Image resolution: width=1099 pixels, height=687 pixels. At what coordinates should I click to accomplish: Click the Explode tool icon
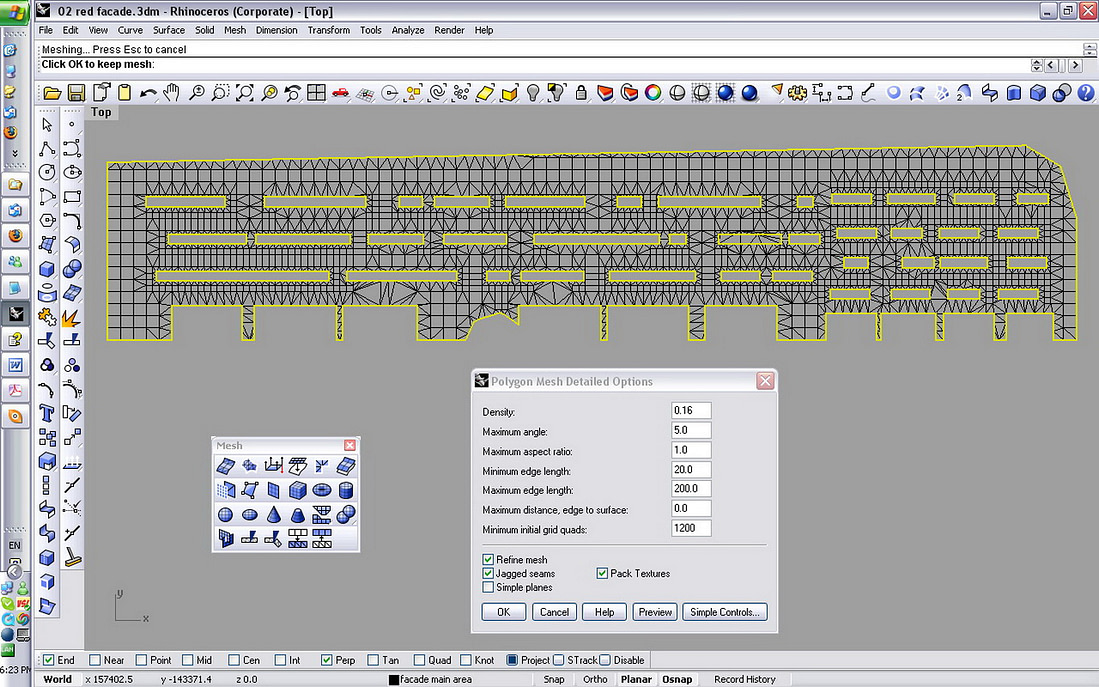pos(71,318)
